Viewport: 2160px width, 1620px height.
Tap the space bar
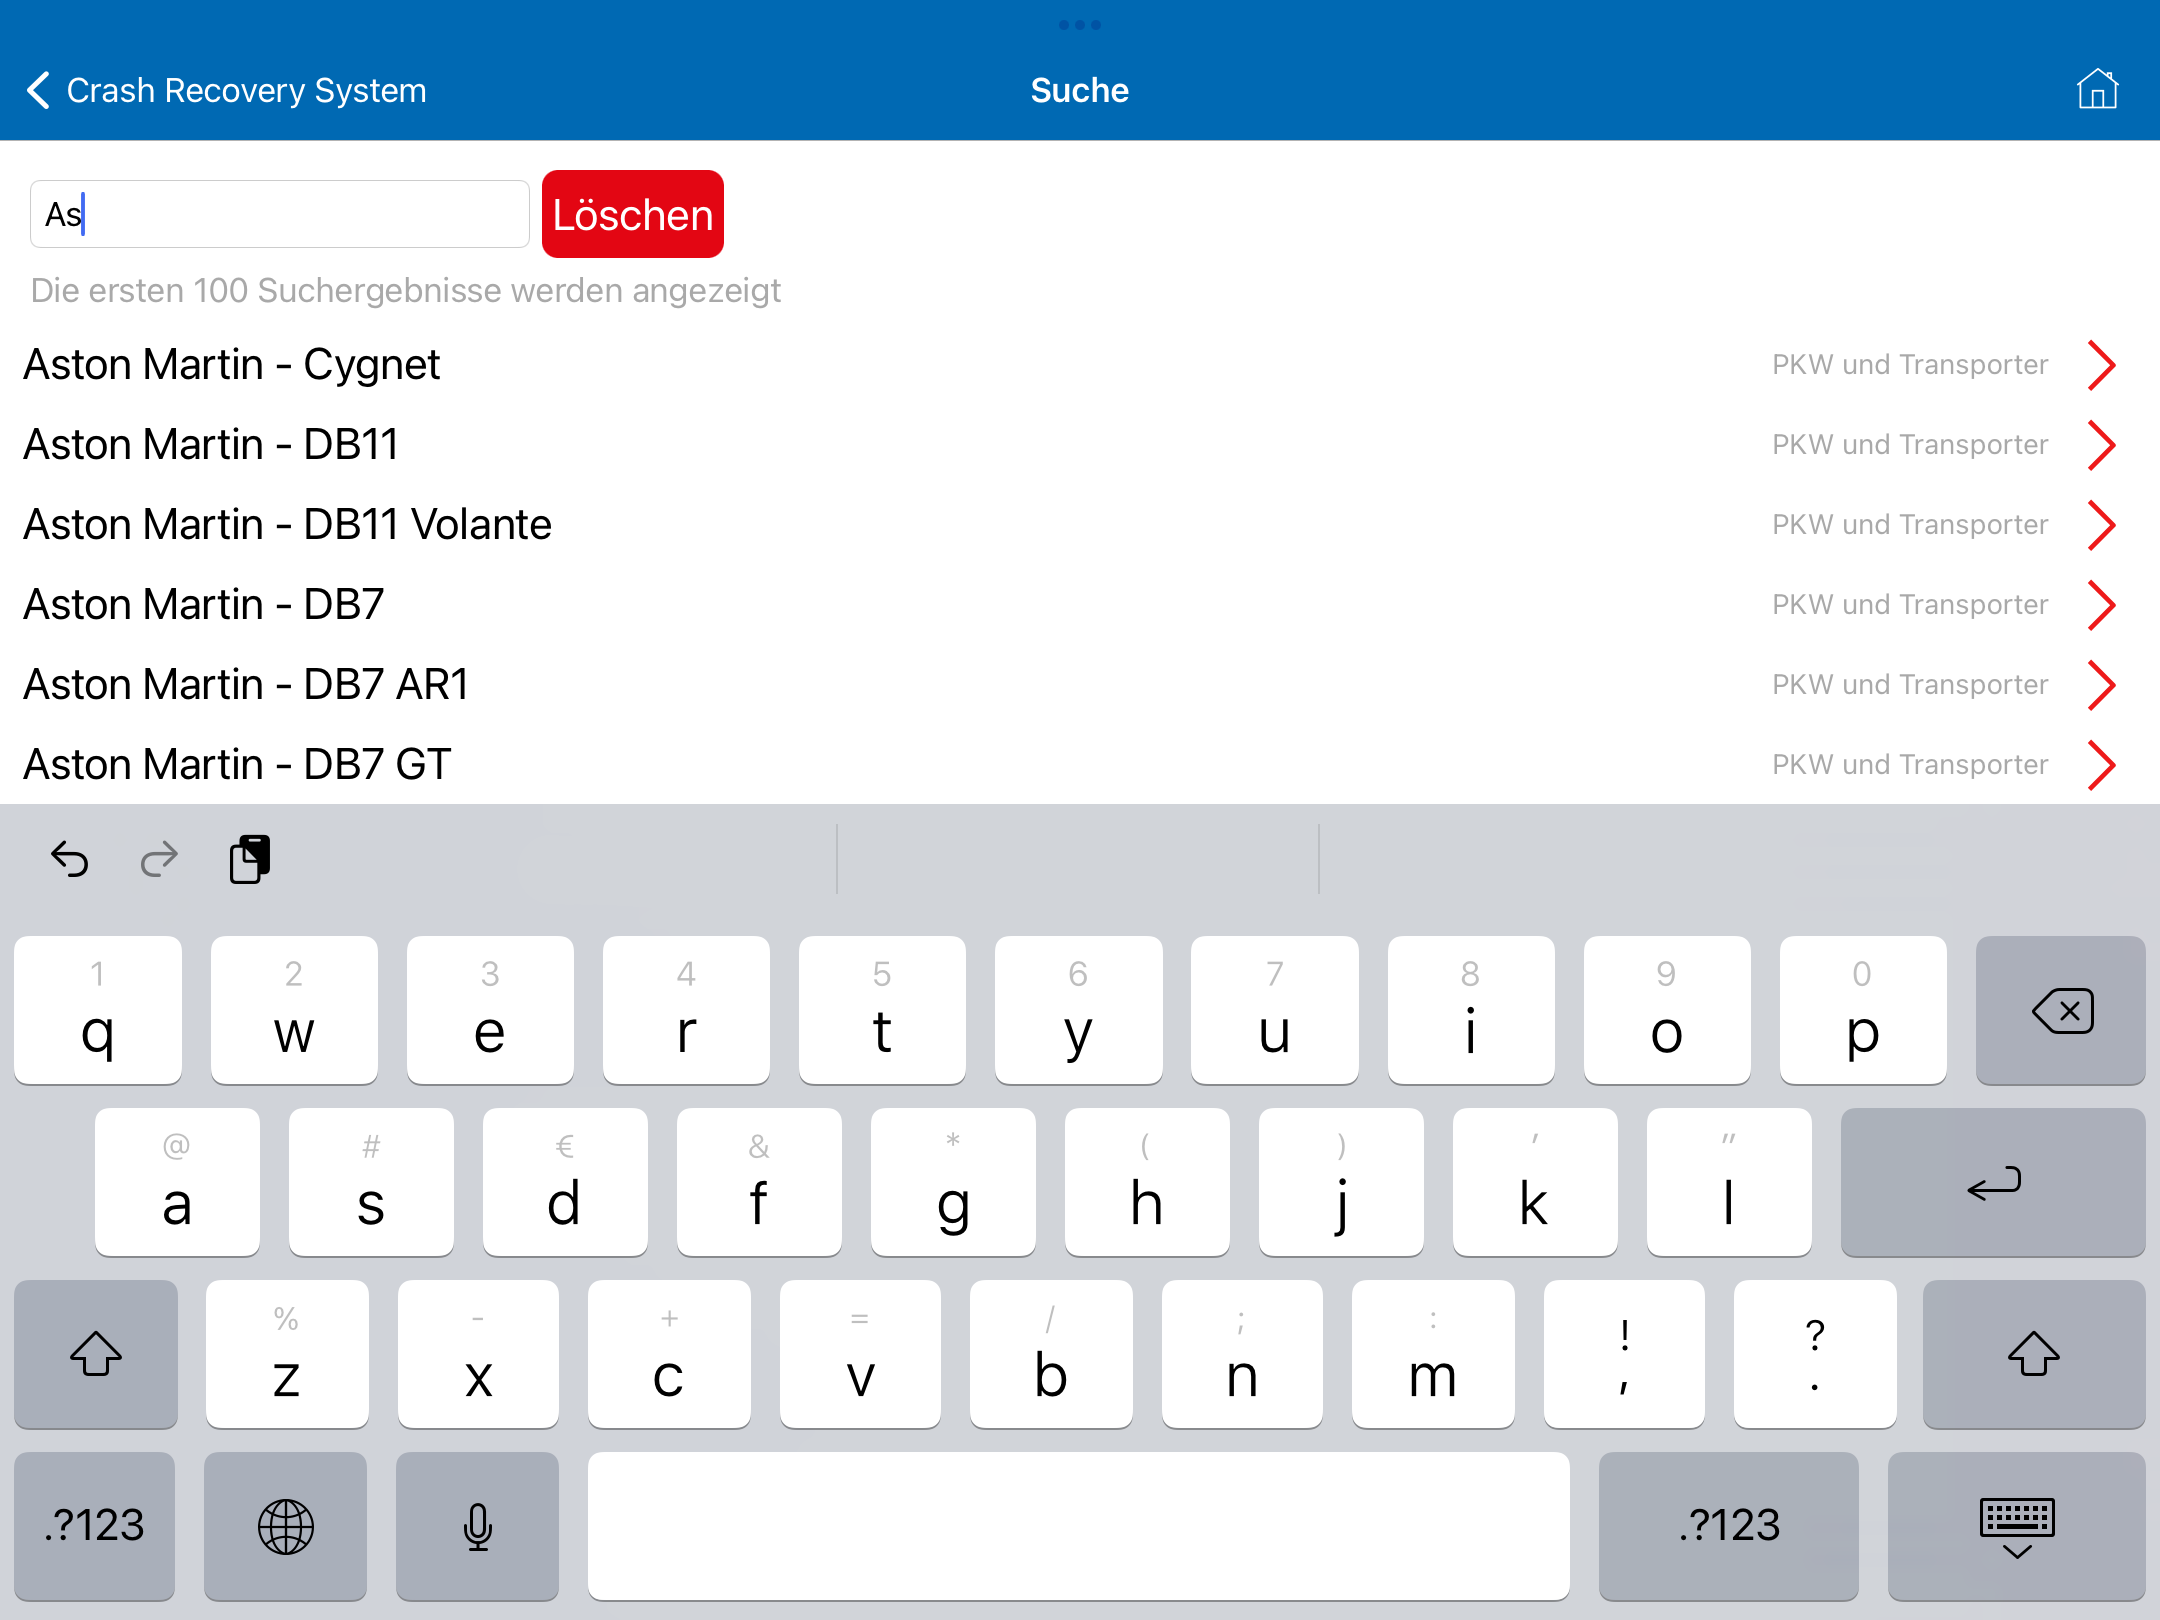pyautogui.click(x=1079, y=1526)
